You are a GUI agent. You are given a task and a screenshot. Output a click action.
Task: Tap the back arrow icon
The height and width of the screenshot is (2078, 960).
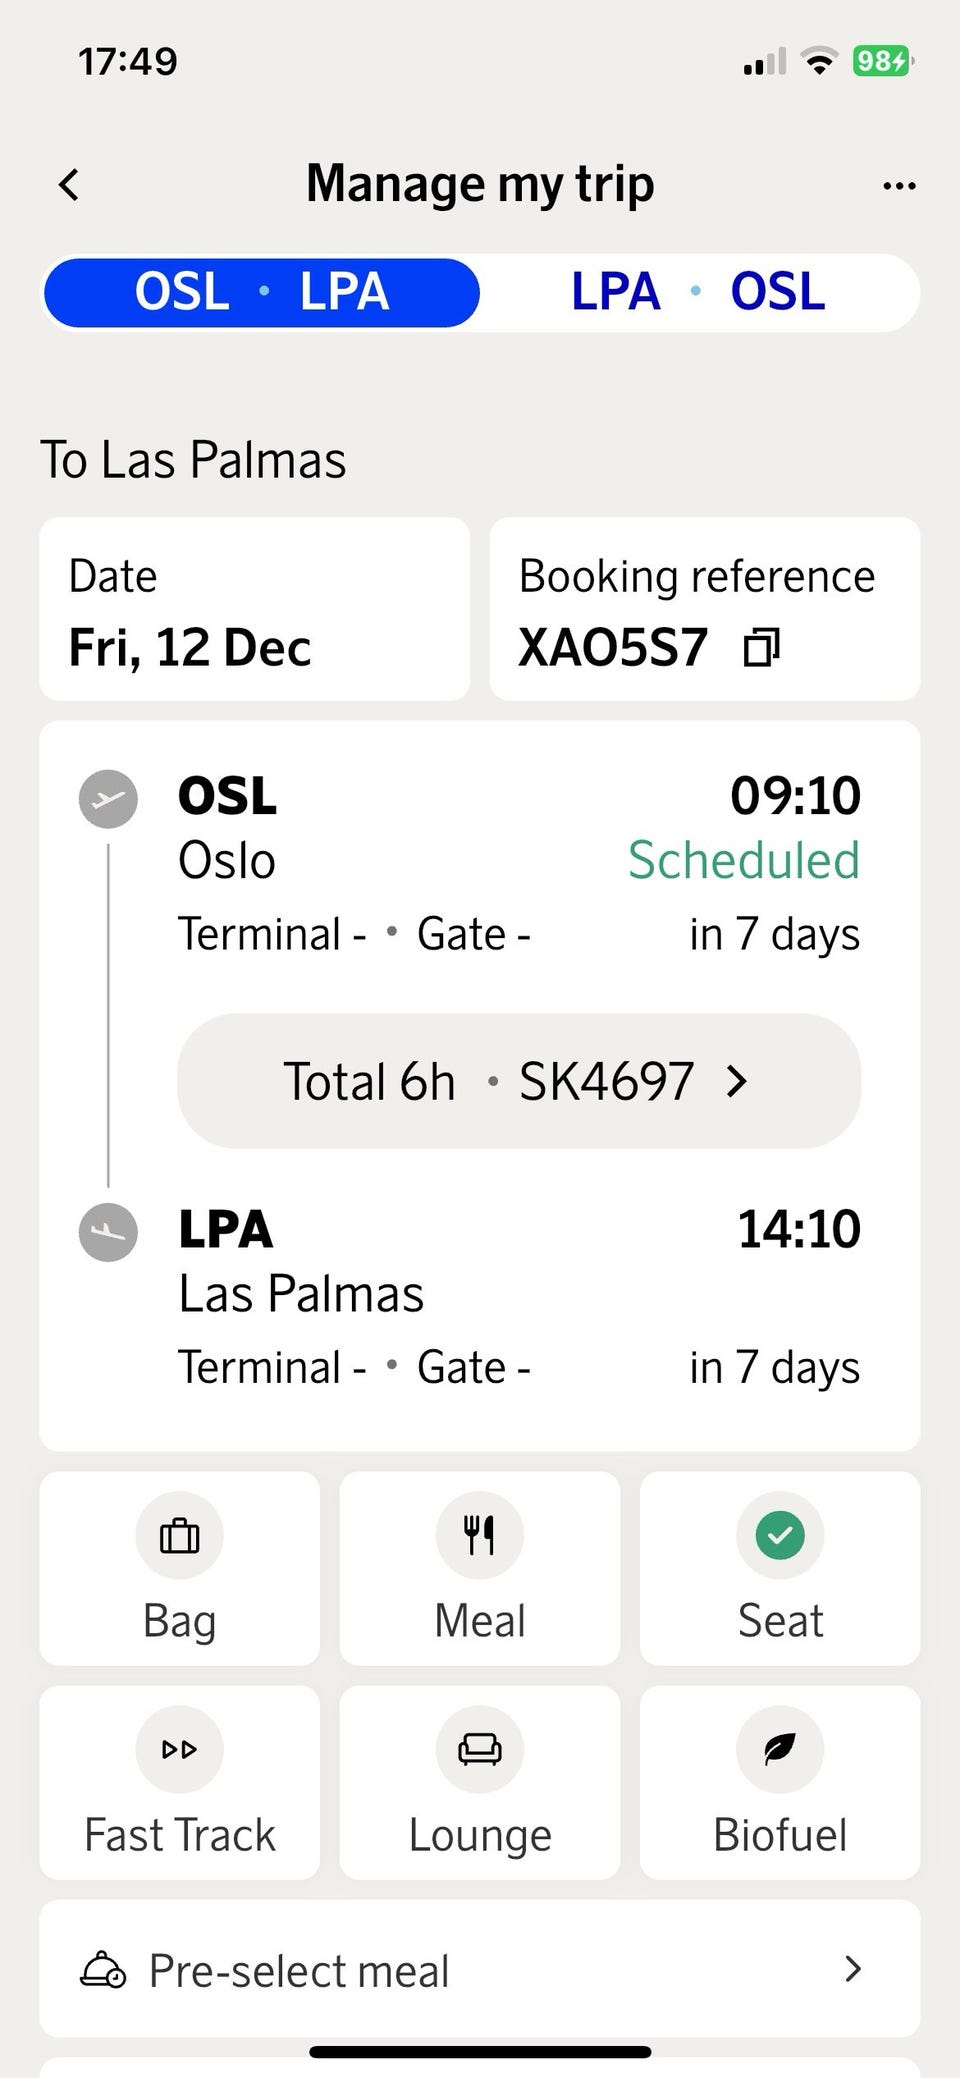[x=69, y=185]
